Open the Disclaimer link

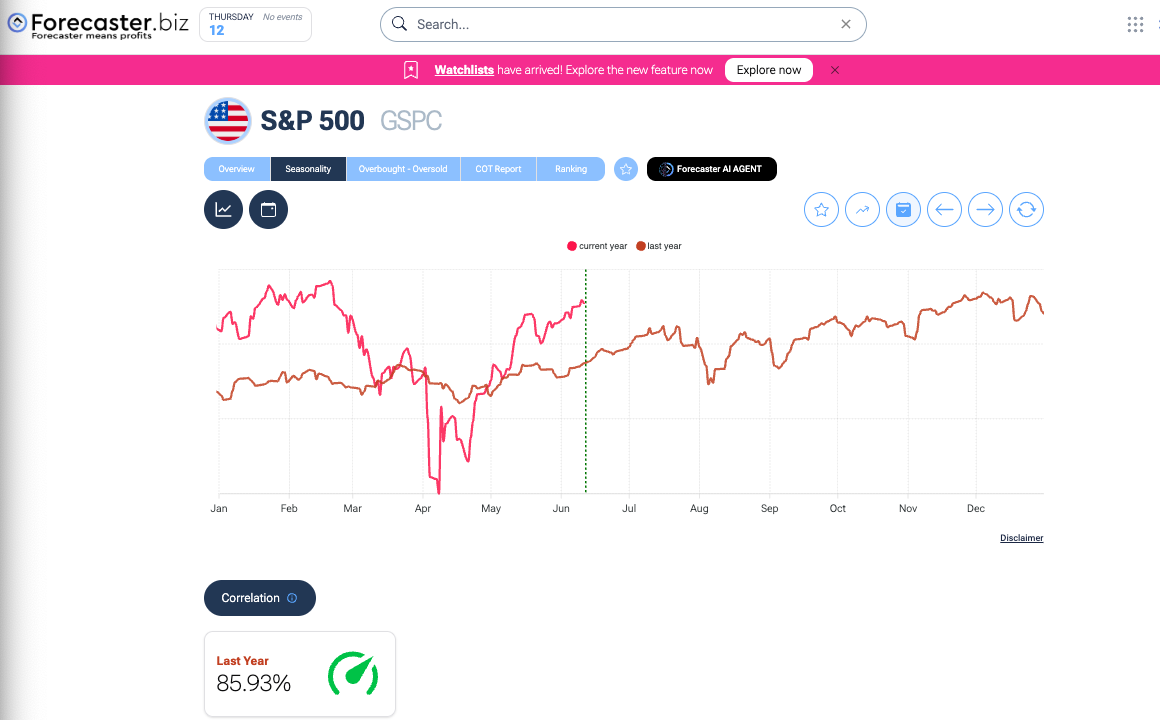1021,538
